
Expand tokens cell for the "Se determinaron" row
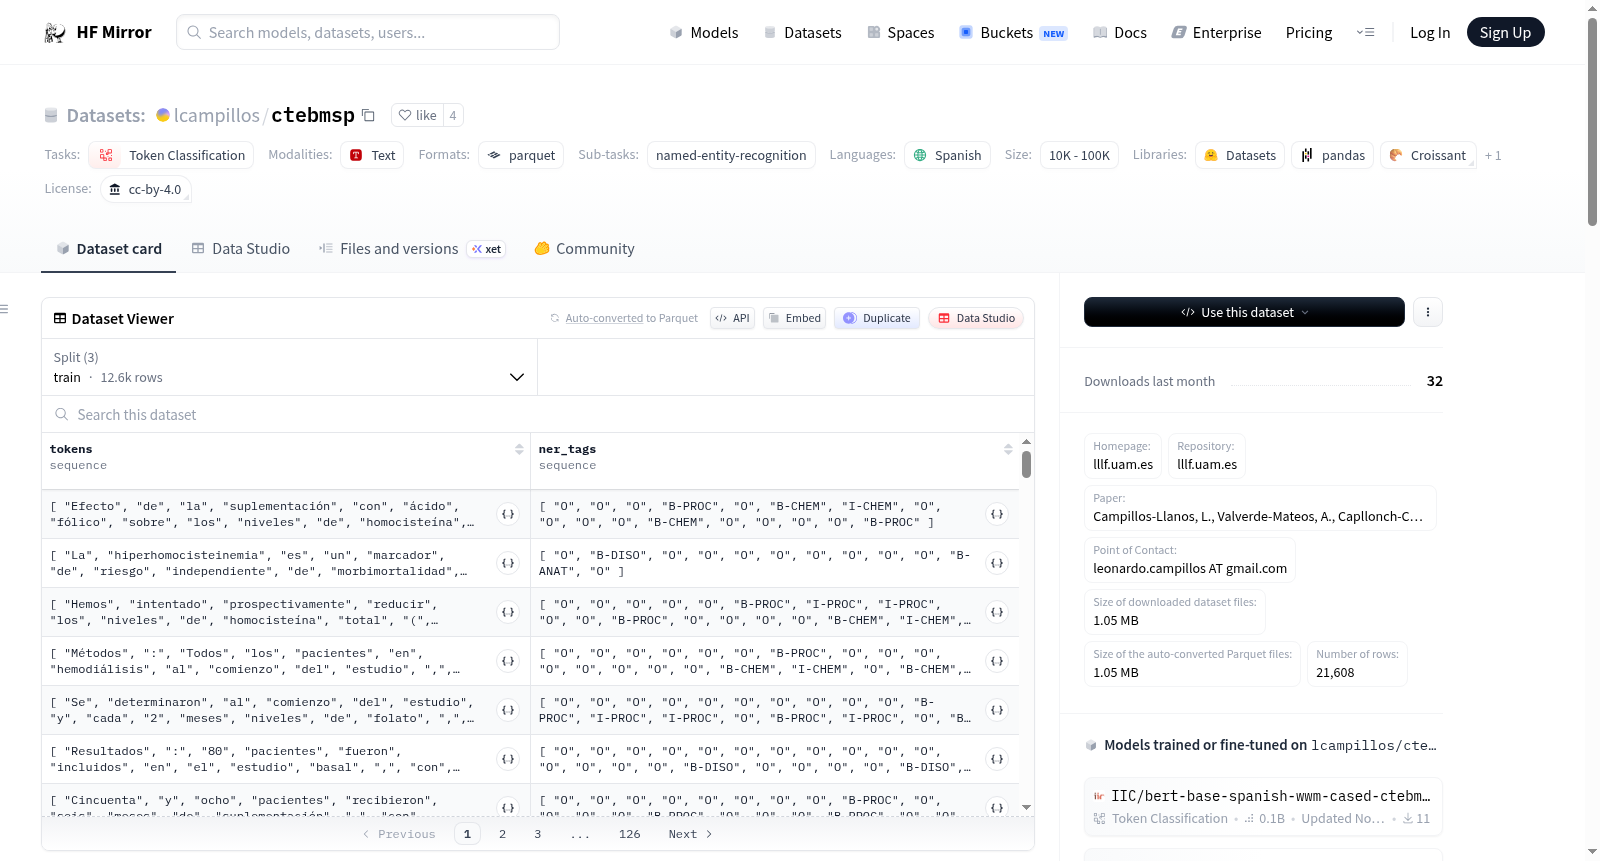(x=508, y=710)
